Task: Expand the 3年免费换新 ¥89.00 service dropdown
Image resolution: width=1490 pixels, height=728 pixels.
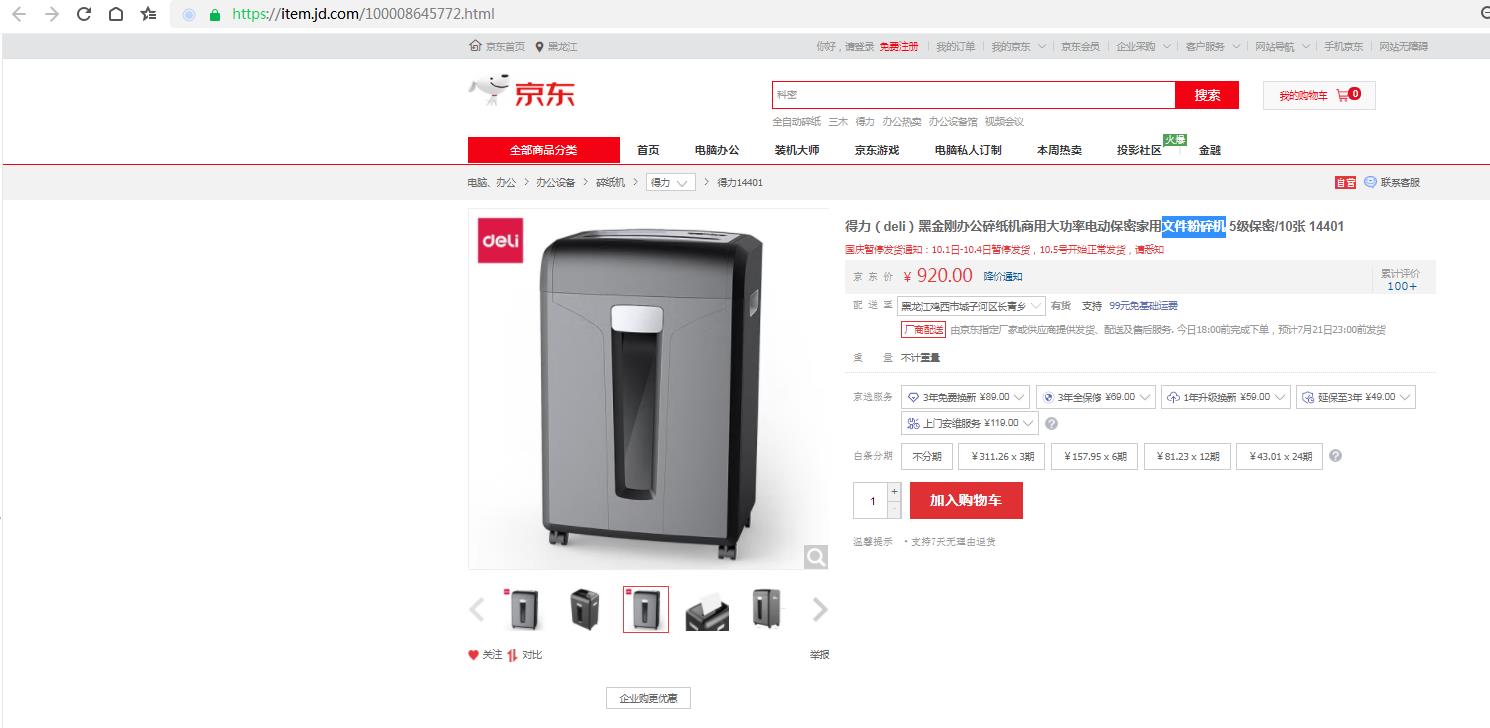Action: coord(965,397)
